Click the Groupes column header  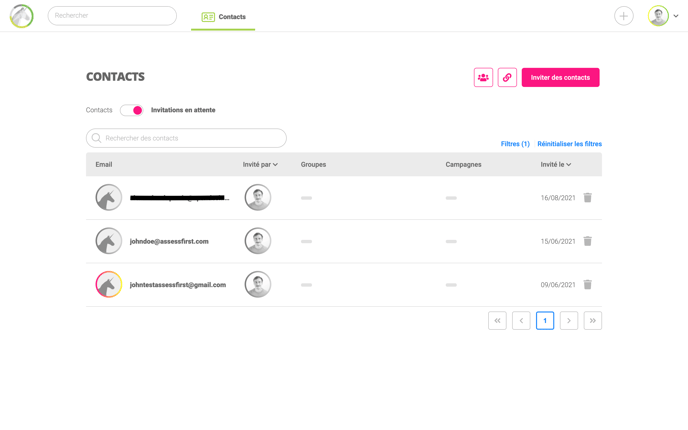click(x=313, y=165)
